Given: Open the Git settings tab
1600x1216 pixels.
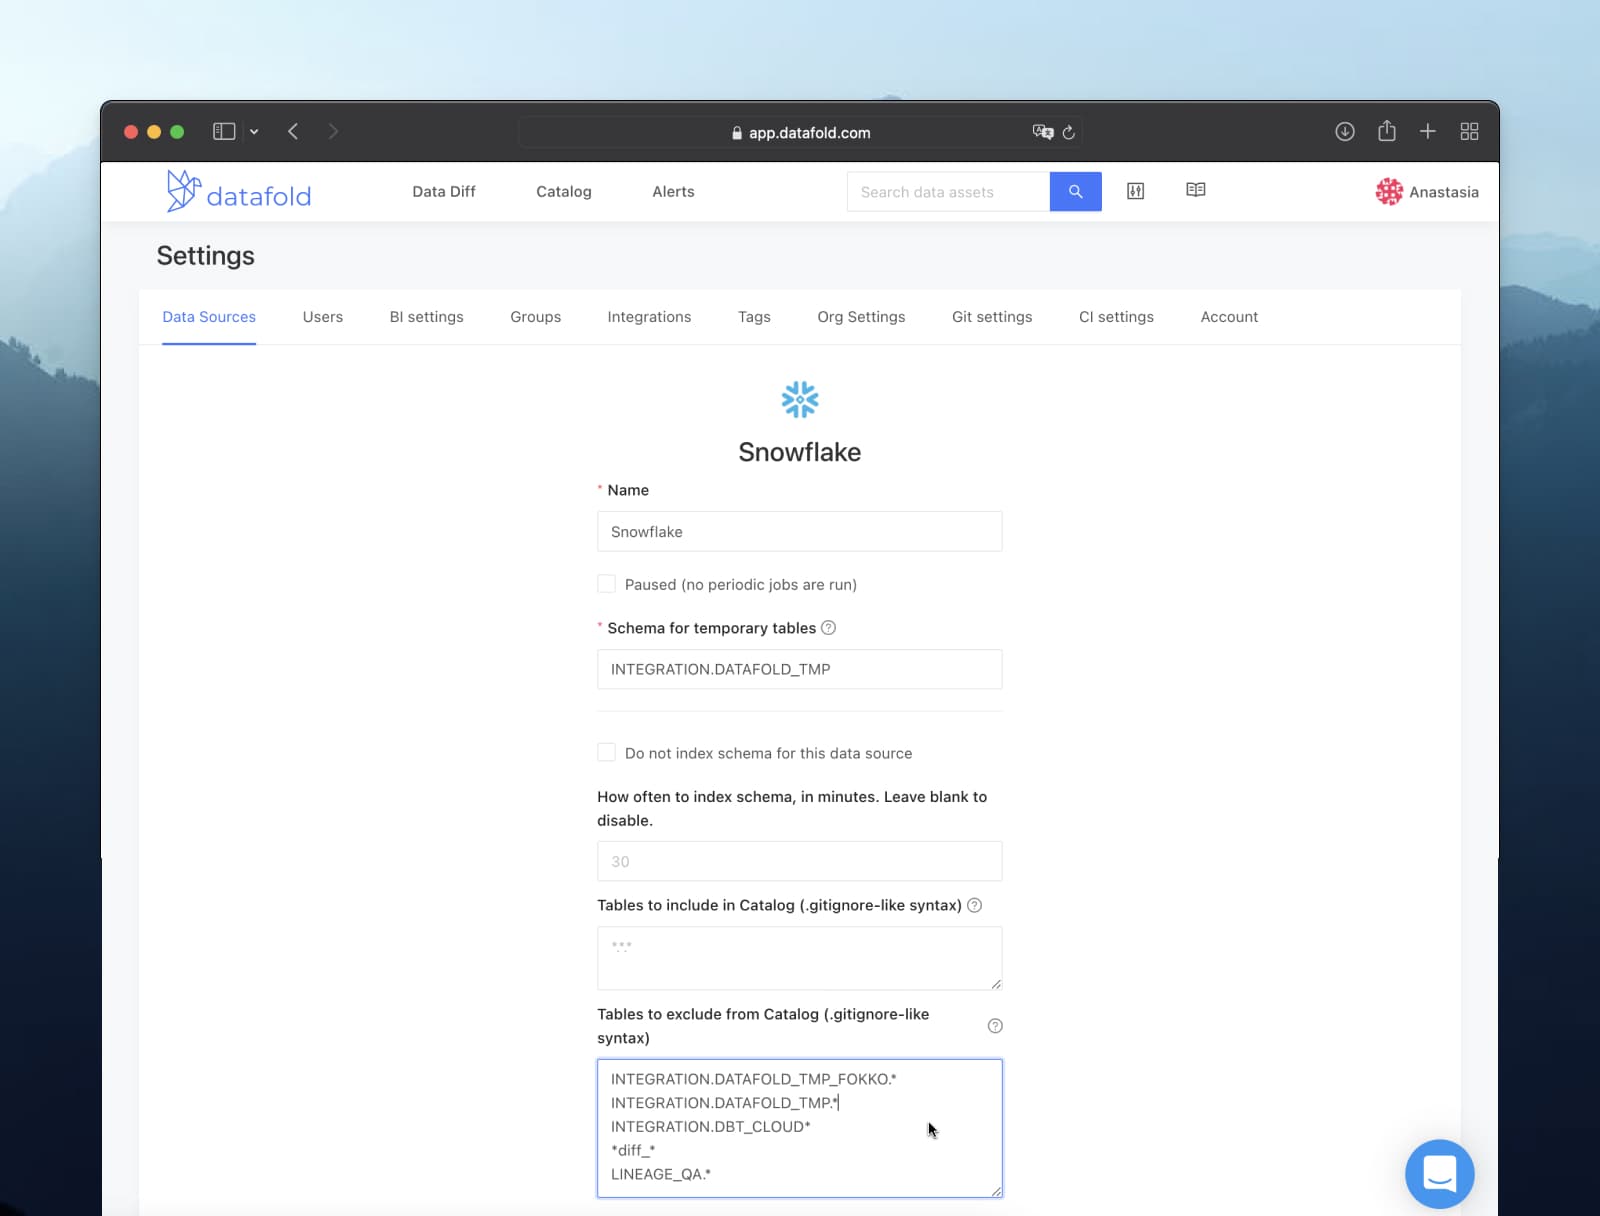Looking at the screenshot, I should pyautogui.click(x=992, y=317).
